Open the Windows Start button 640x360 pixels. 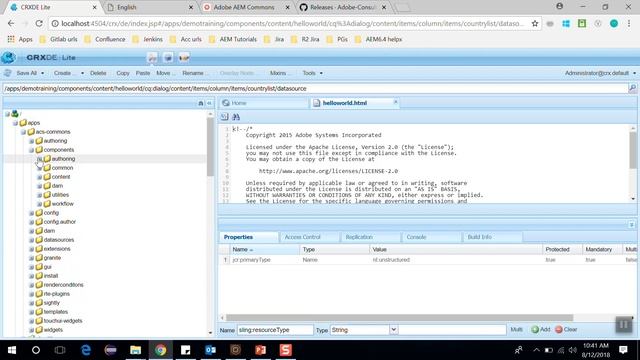[12, 350]
